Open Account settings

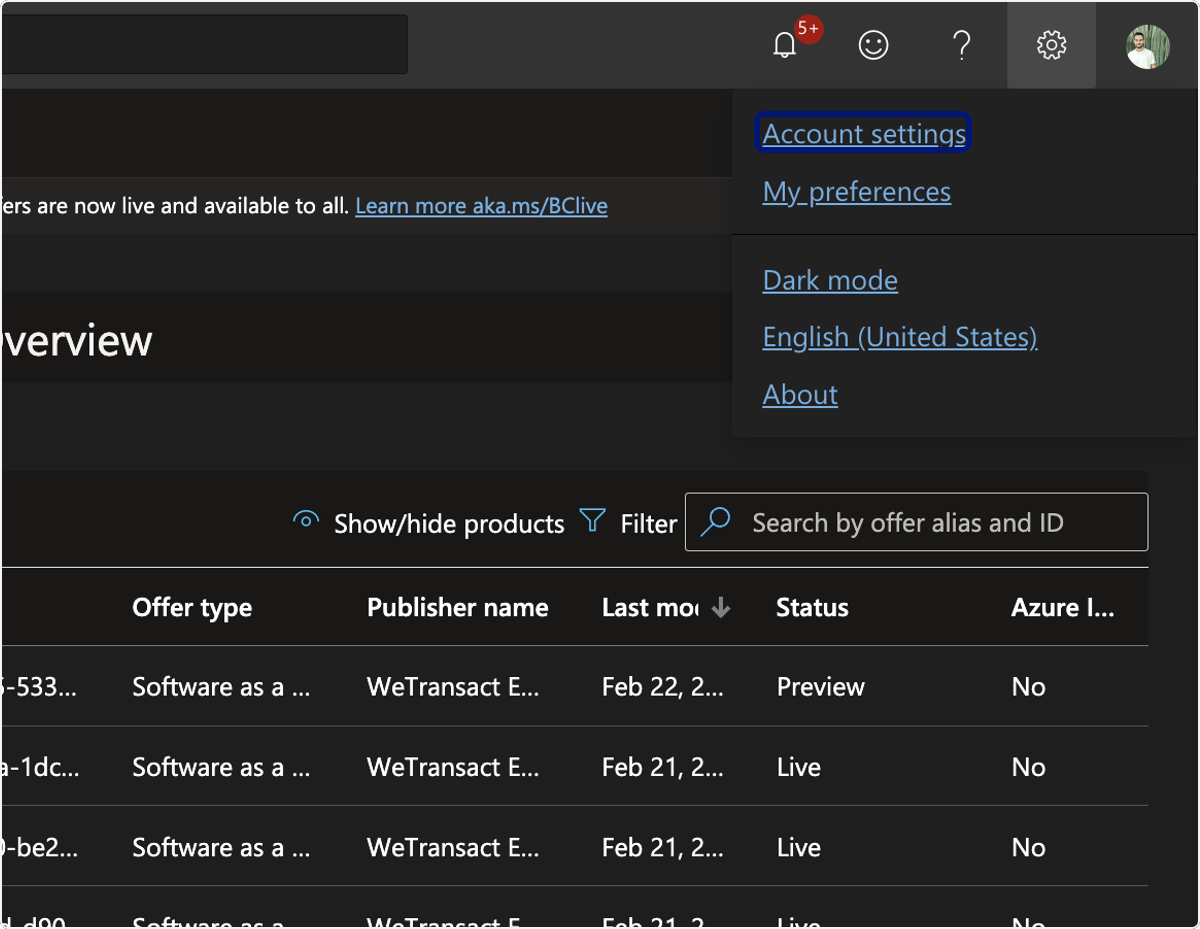point(864,133)
